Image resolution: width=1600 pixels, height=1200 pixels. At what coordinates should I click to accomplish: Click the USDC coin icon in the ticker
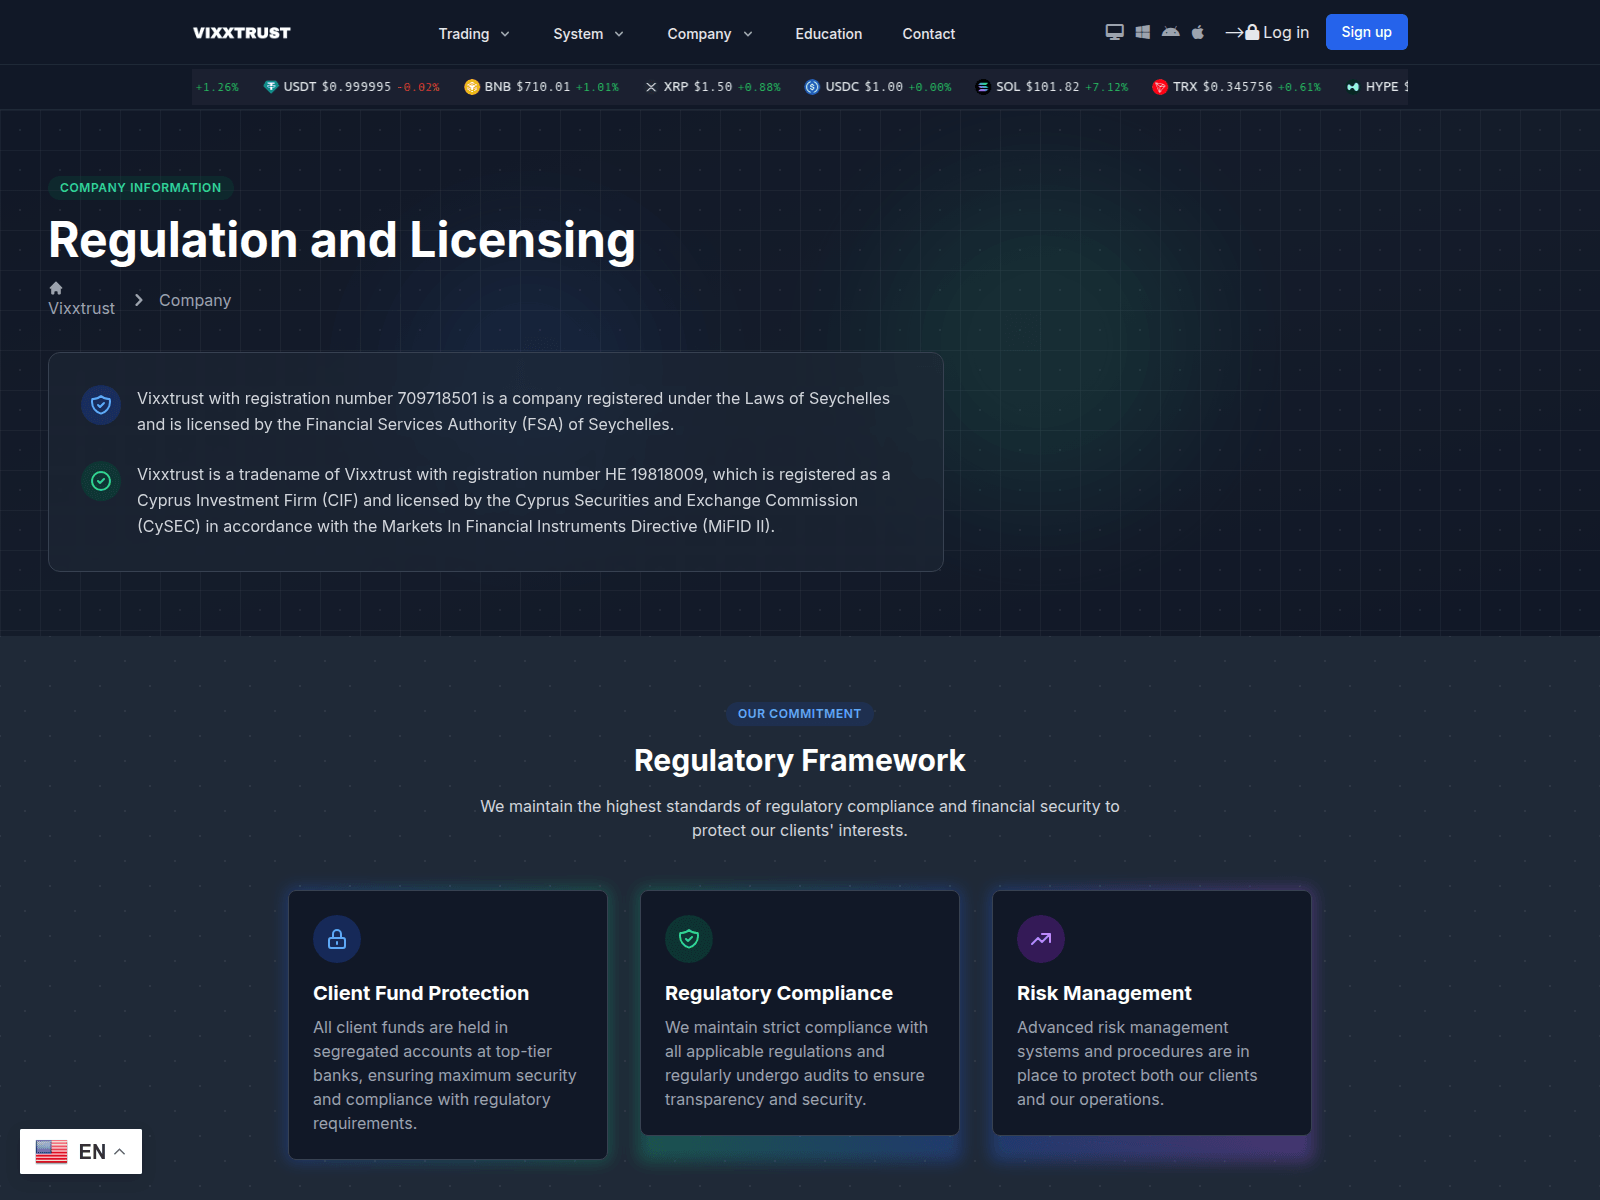[812, 87]
